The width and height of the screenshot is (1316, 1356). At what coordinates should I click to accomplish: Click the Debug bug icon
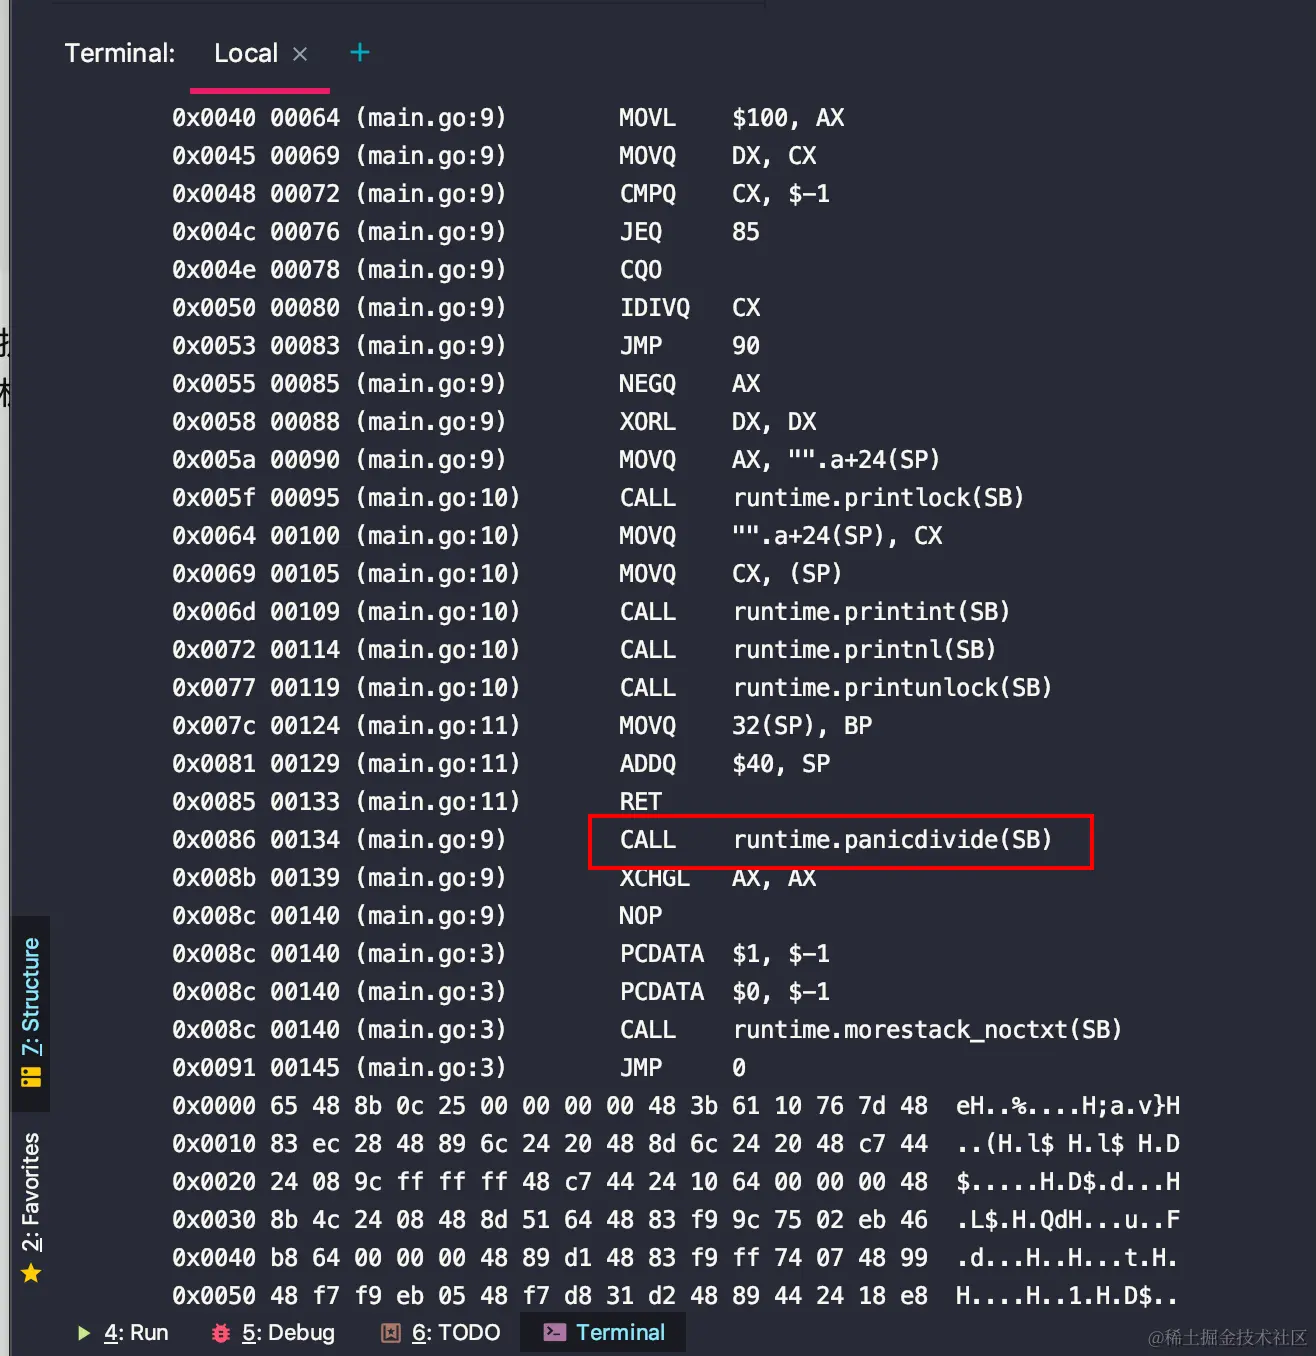[221, 1333]
